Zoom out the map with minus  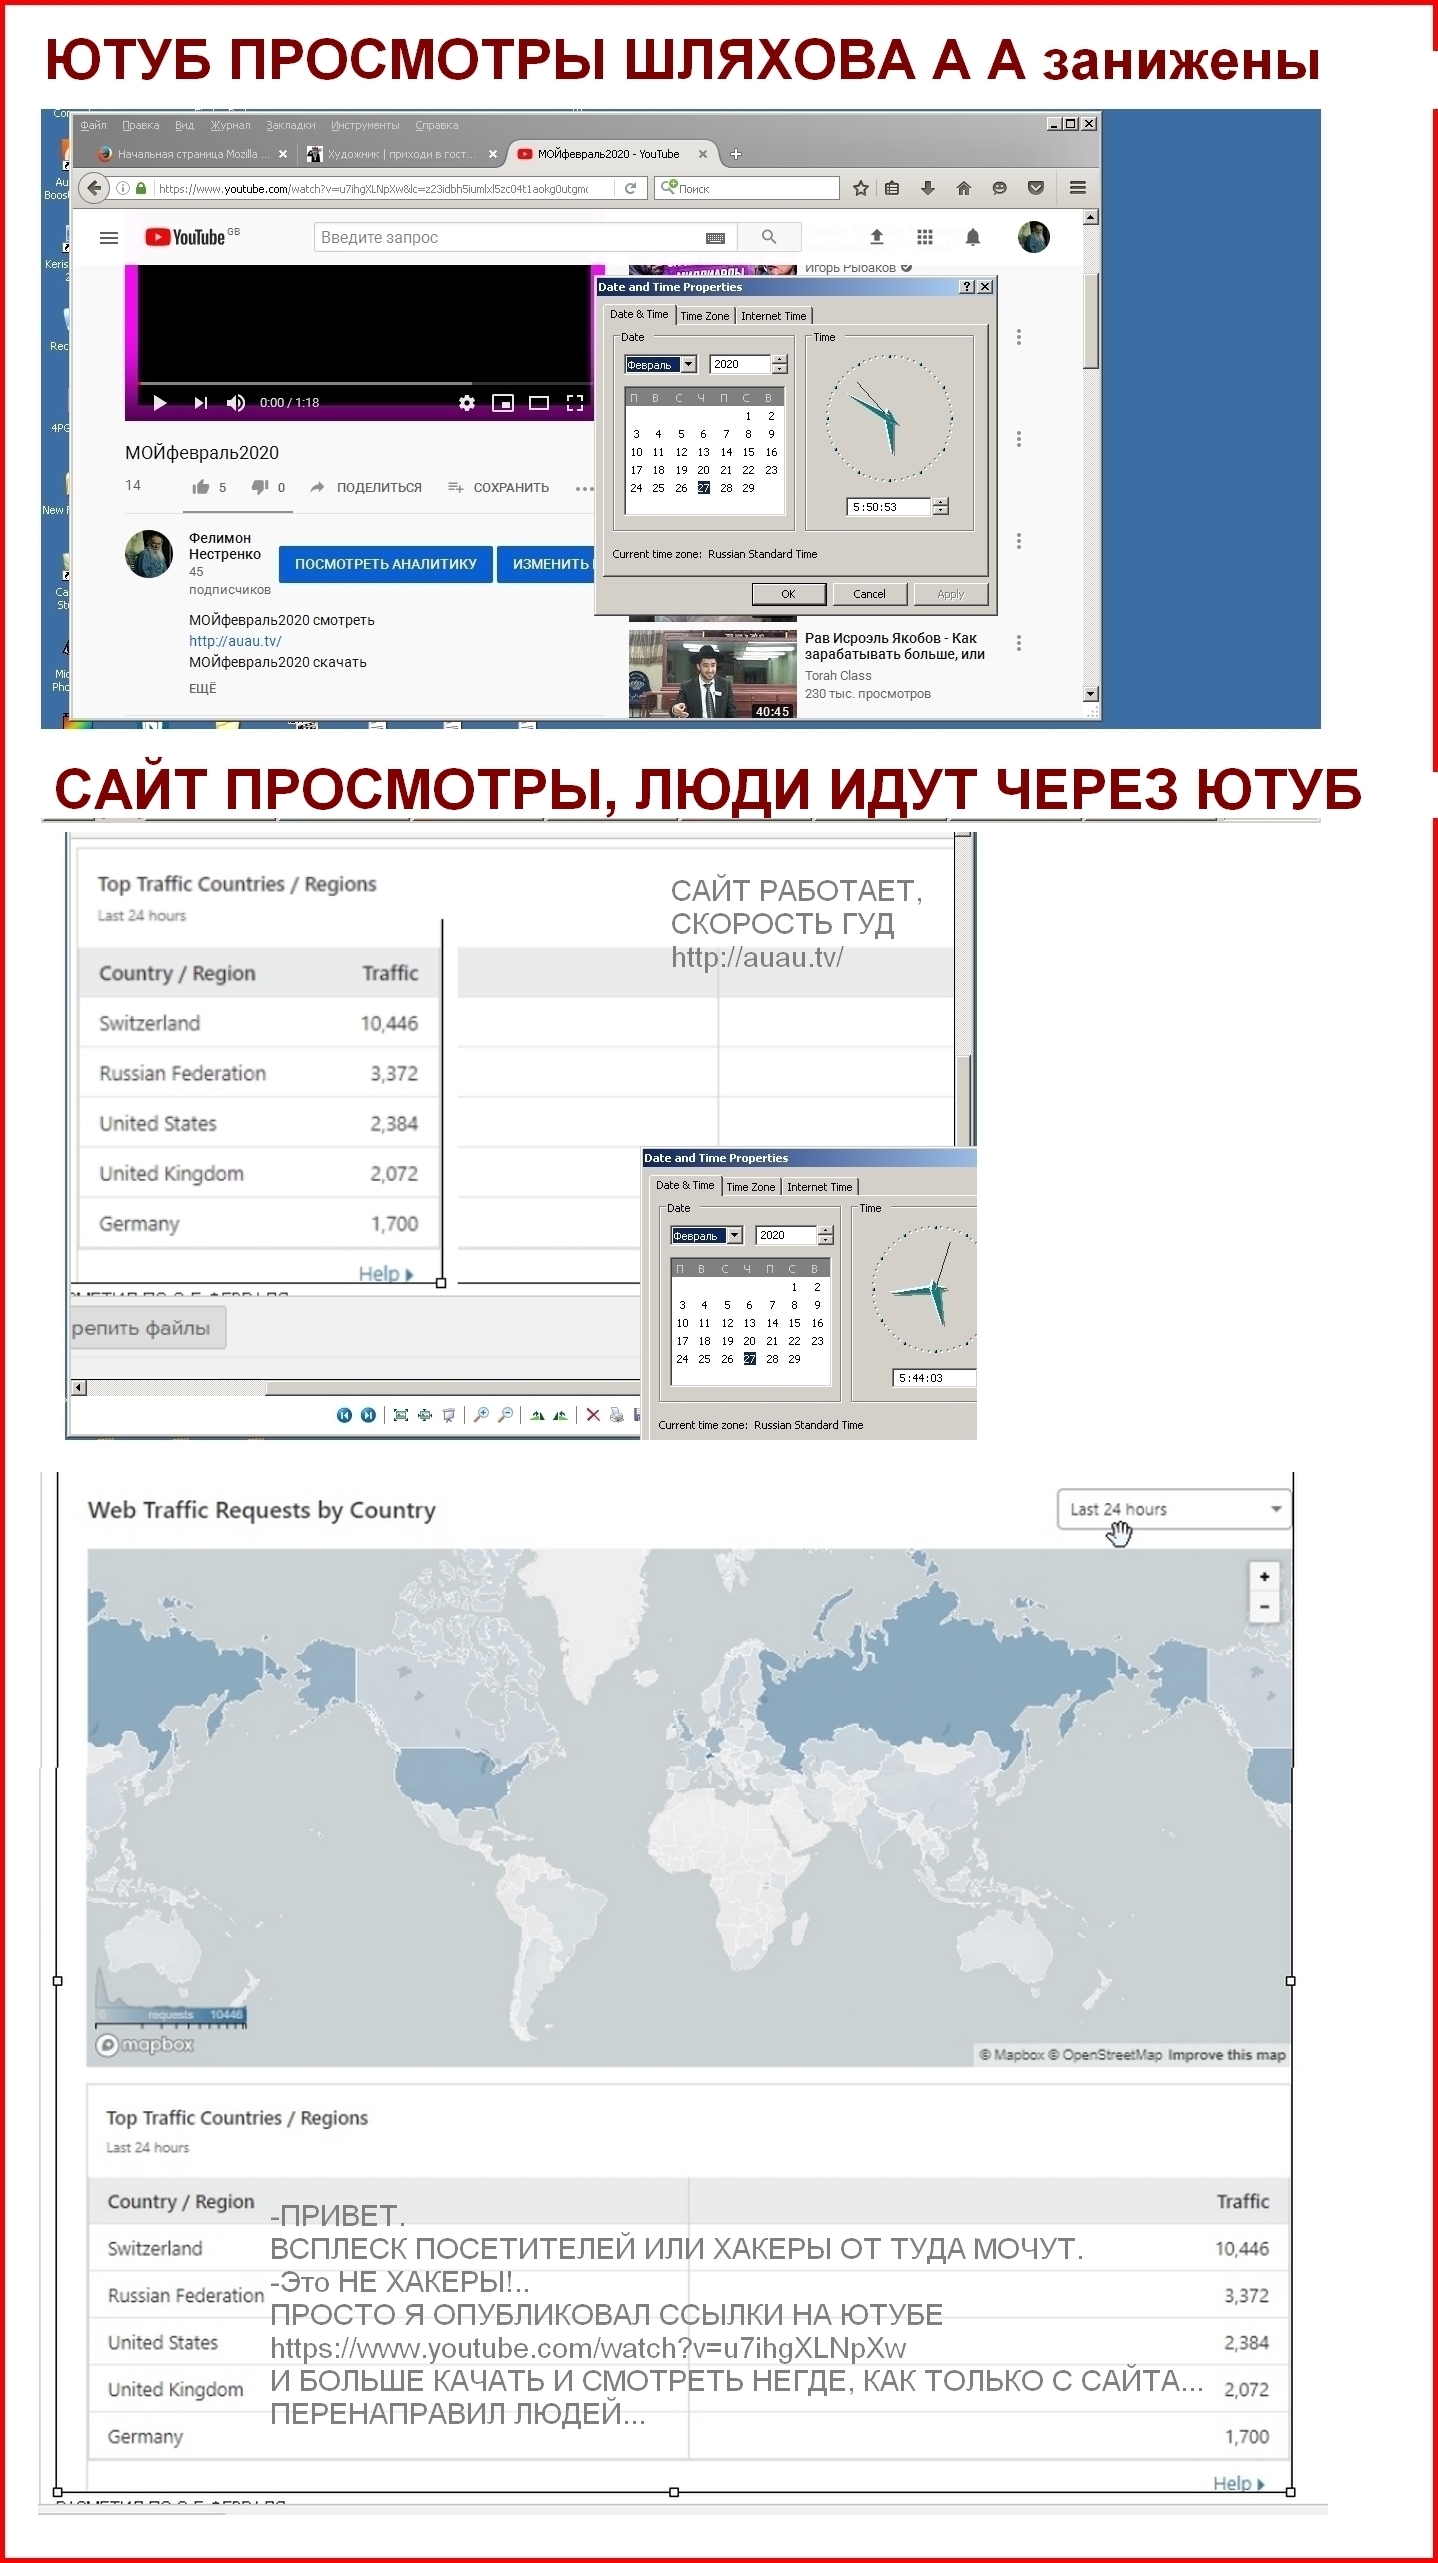point(1265,1607)
